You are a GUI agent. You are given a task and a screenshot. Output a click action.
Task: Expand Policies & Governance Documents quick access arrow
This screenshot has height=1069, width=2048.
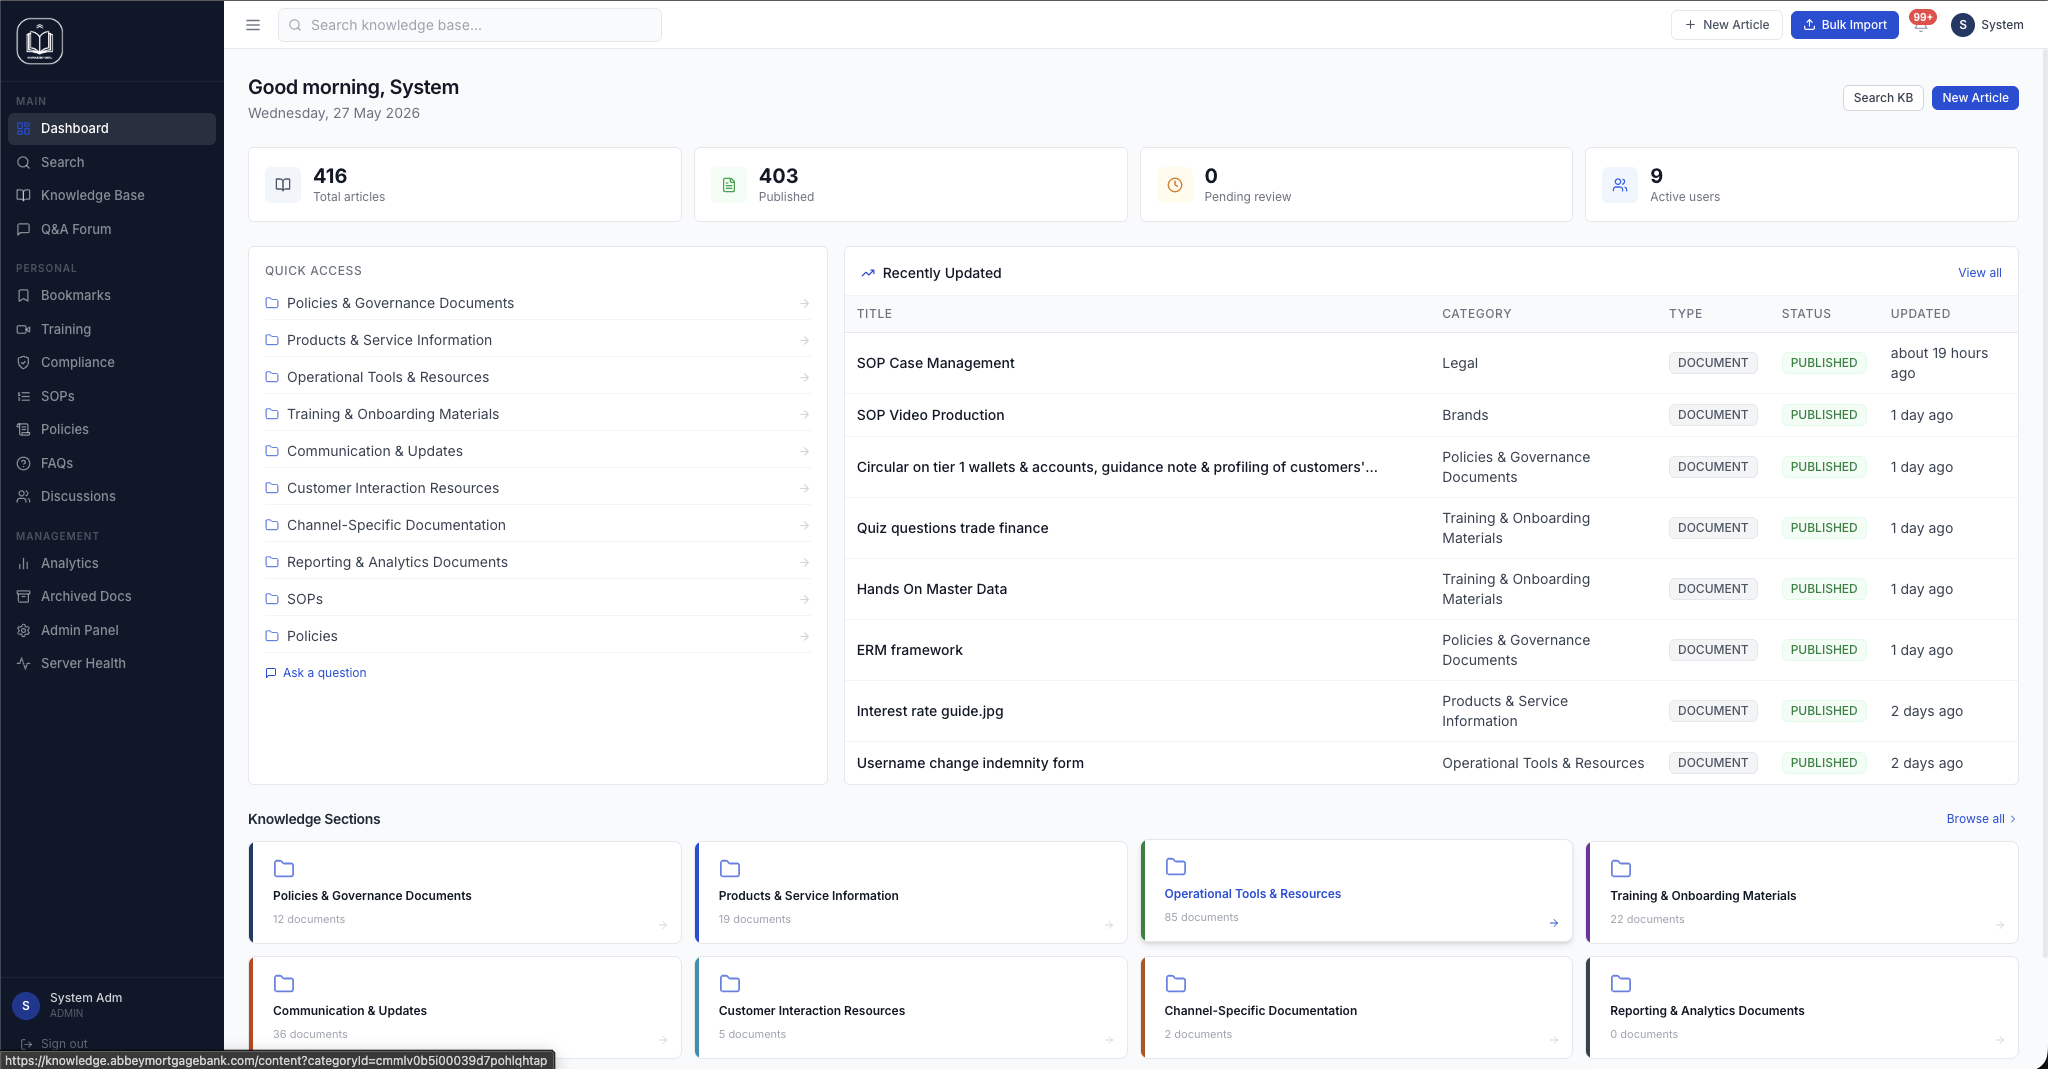pos(805,303)
